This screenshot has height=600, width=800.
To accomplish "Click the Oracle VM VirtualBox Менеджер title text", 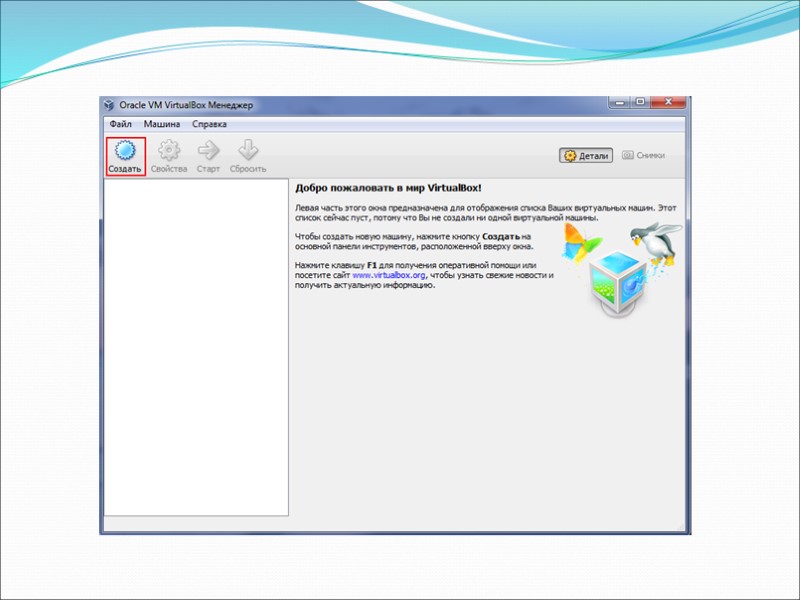I will 186,105.
